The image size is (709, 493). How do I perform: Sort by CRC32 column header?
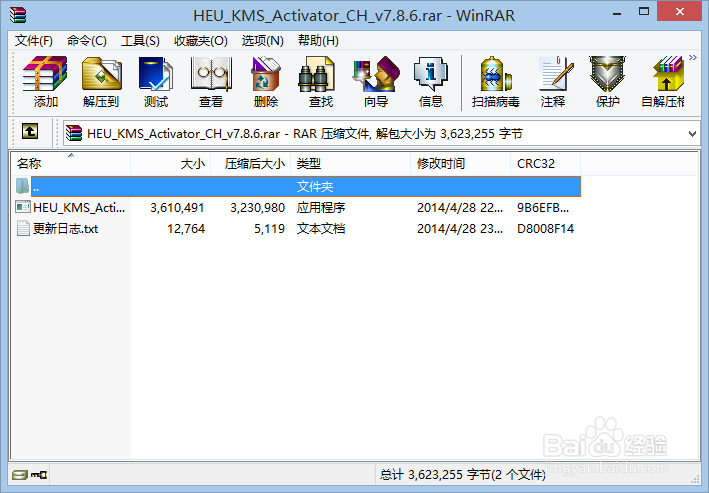(545, 164)
